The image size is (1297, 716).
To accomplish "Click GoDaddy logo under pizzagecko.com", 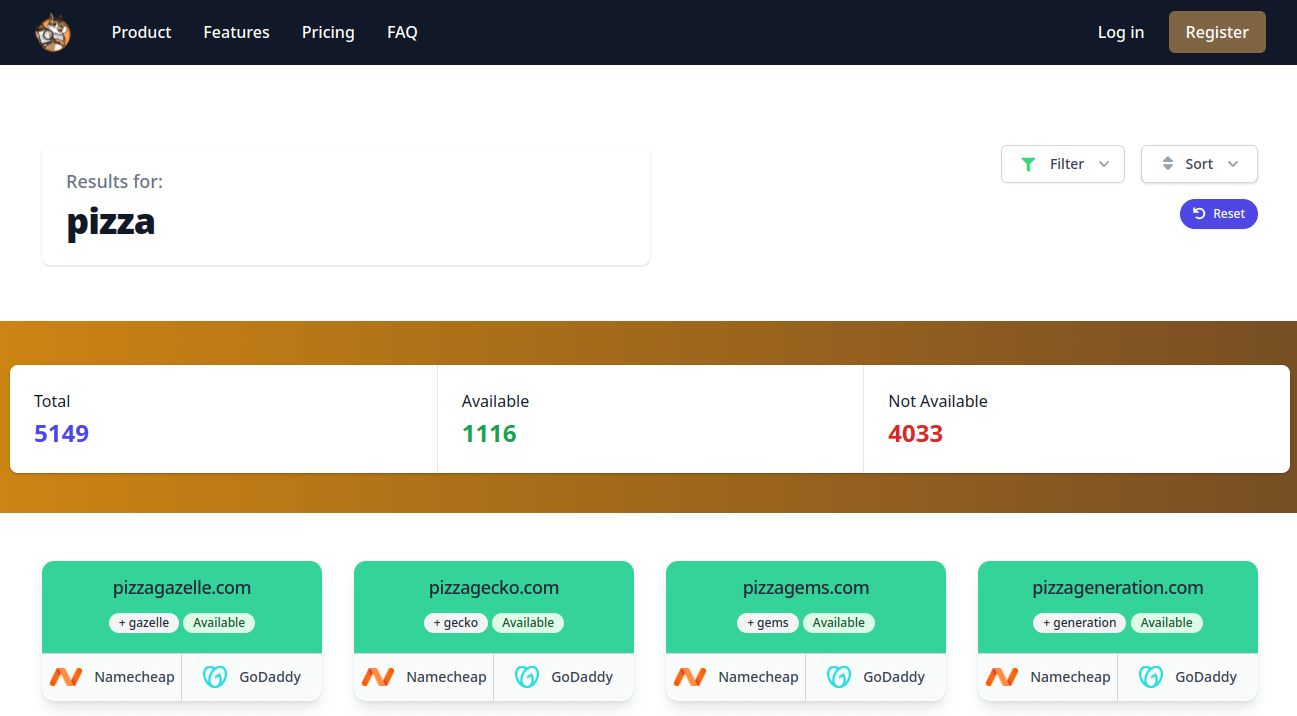I will click(527, 677).
